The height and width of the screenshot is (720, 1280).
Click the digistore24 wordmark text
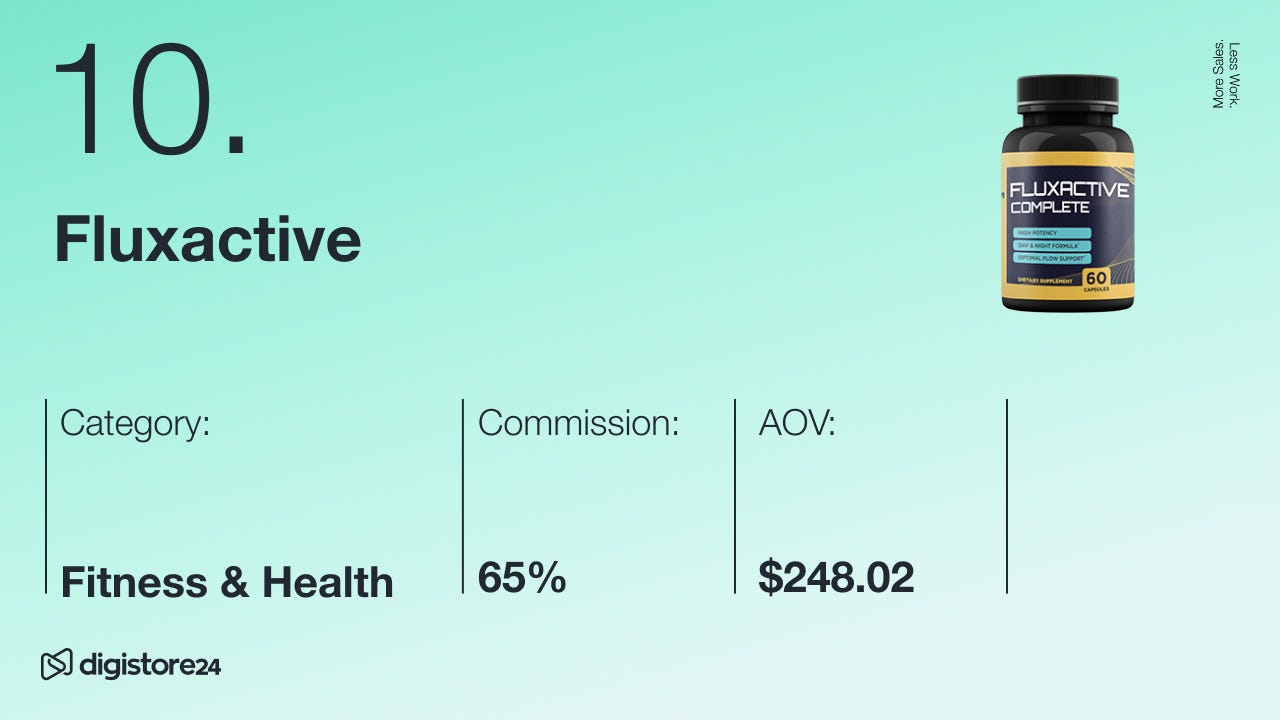[x=148, y=665]
